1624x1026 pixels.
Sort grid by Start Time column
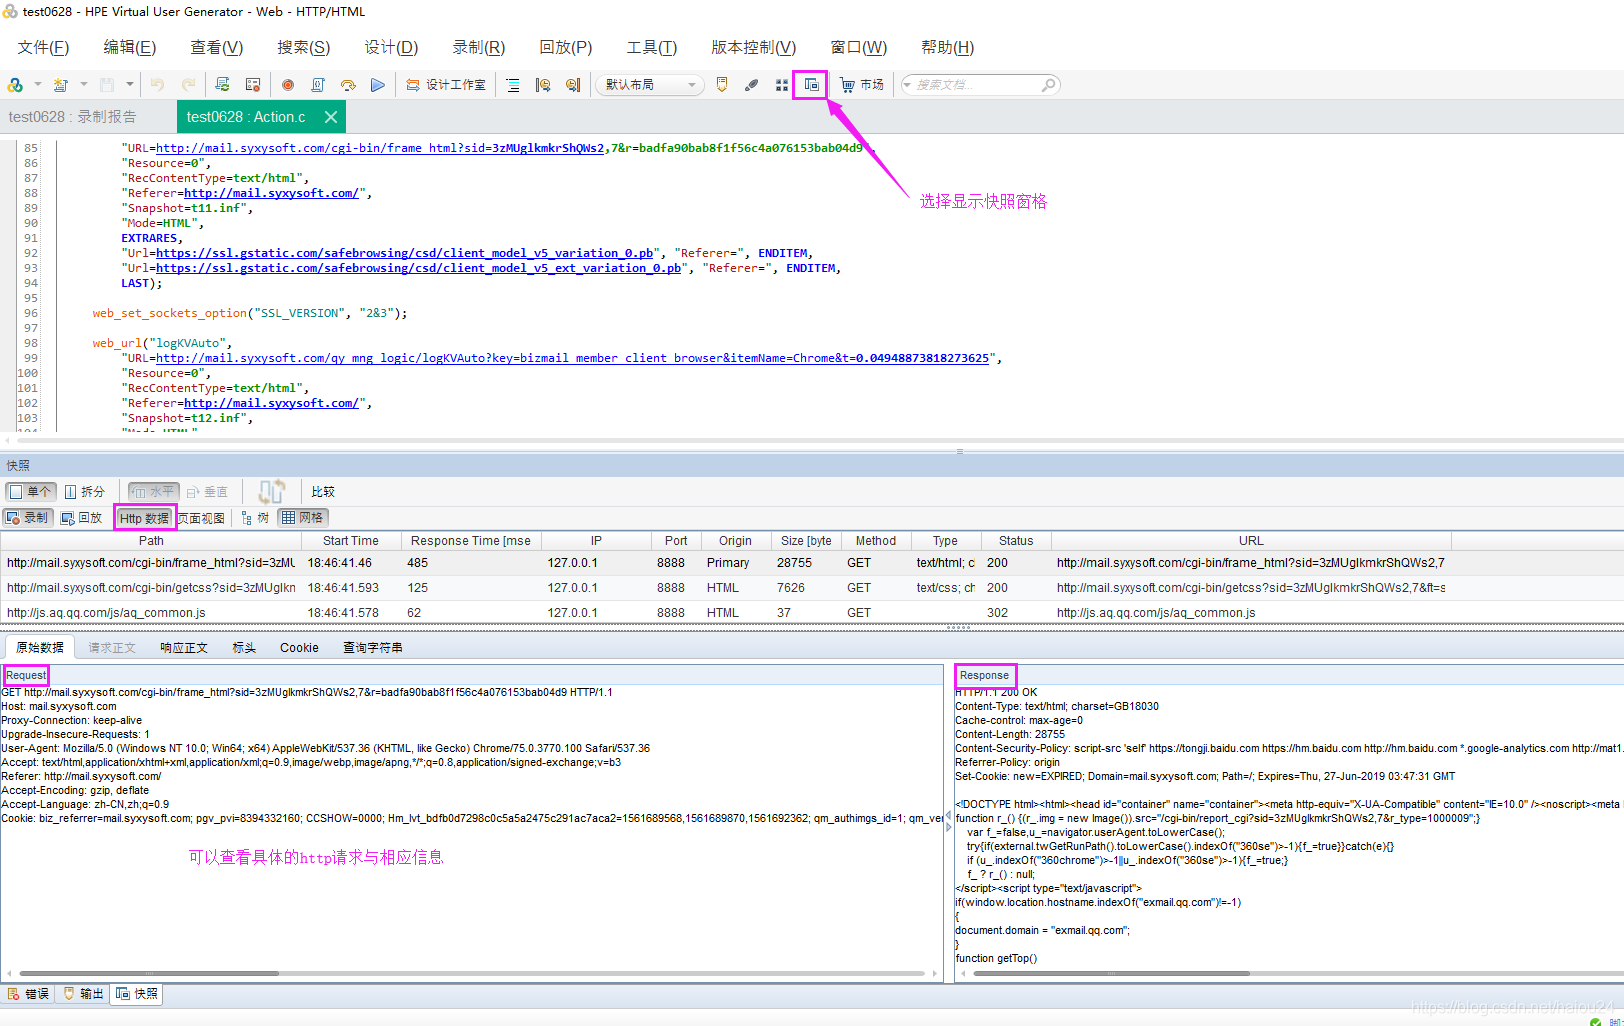350,541
